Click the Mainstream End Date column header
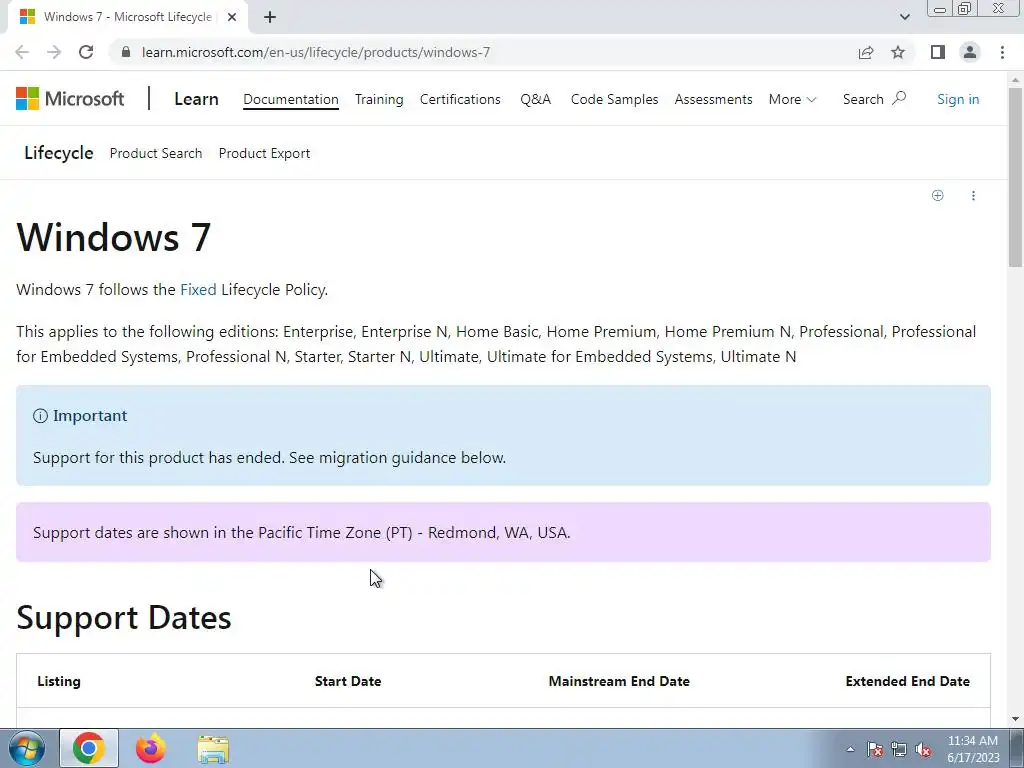The image size is (1024, 768). (619, 681)
